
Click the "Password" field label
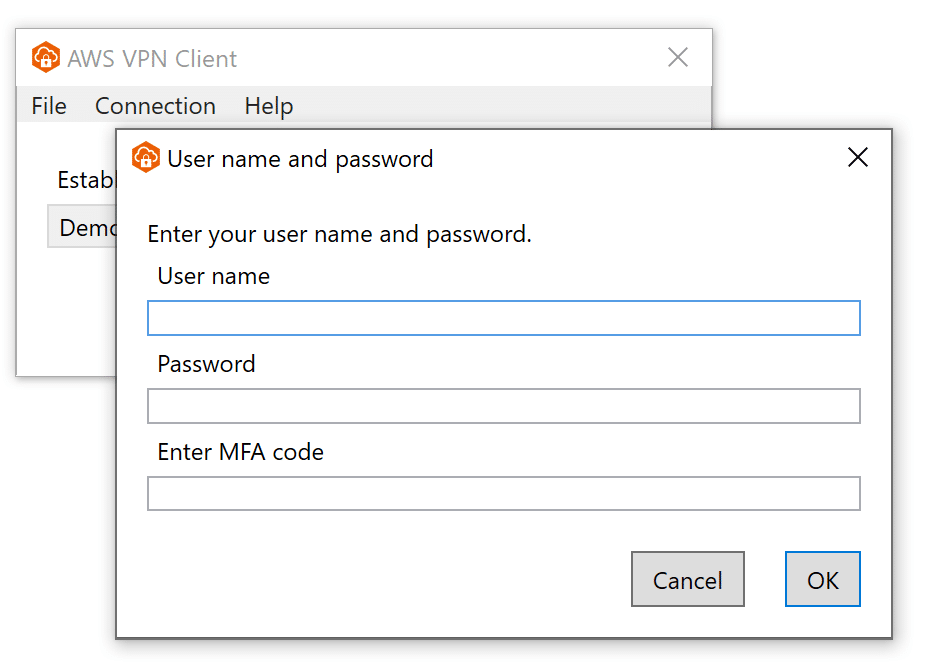pyautogui.click(x=206, y=364)
